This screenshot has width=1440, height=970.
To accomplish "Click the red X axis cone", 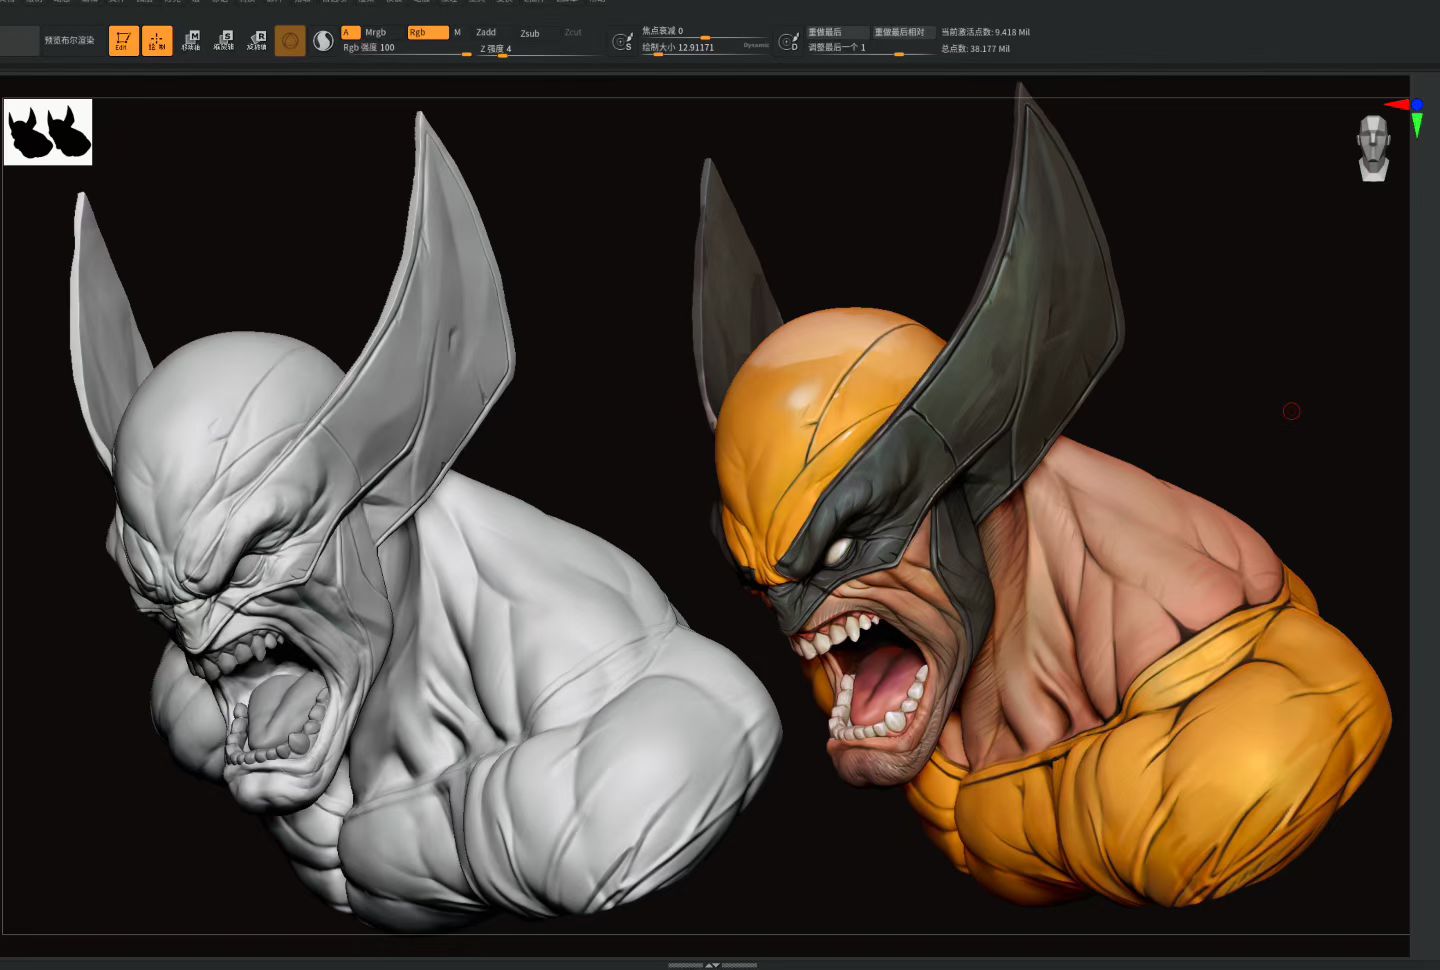I will coord(1396,104).
